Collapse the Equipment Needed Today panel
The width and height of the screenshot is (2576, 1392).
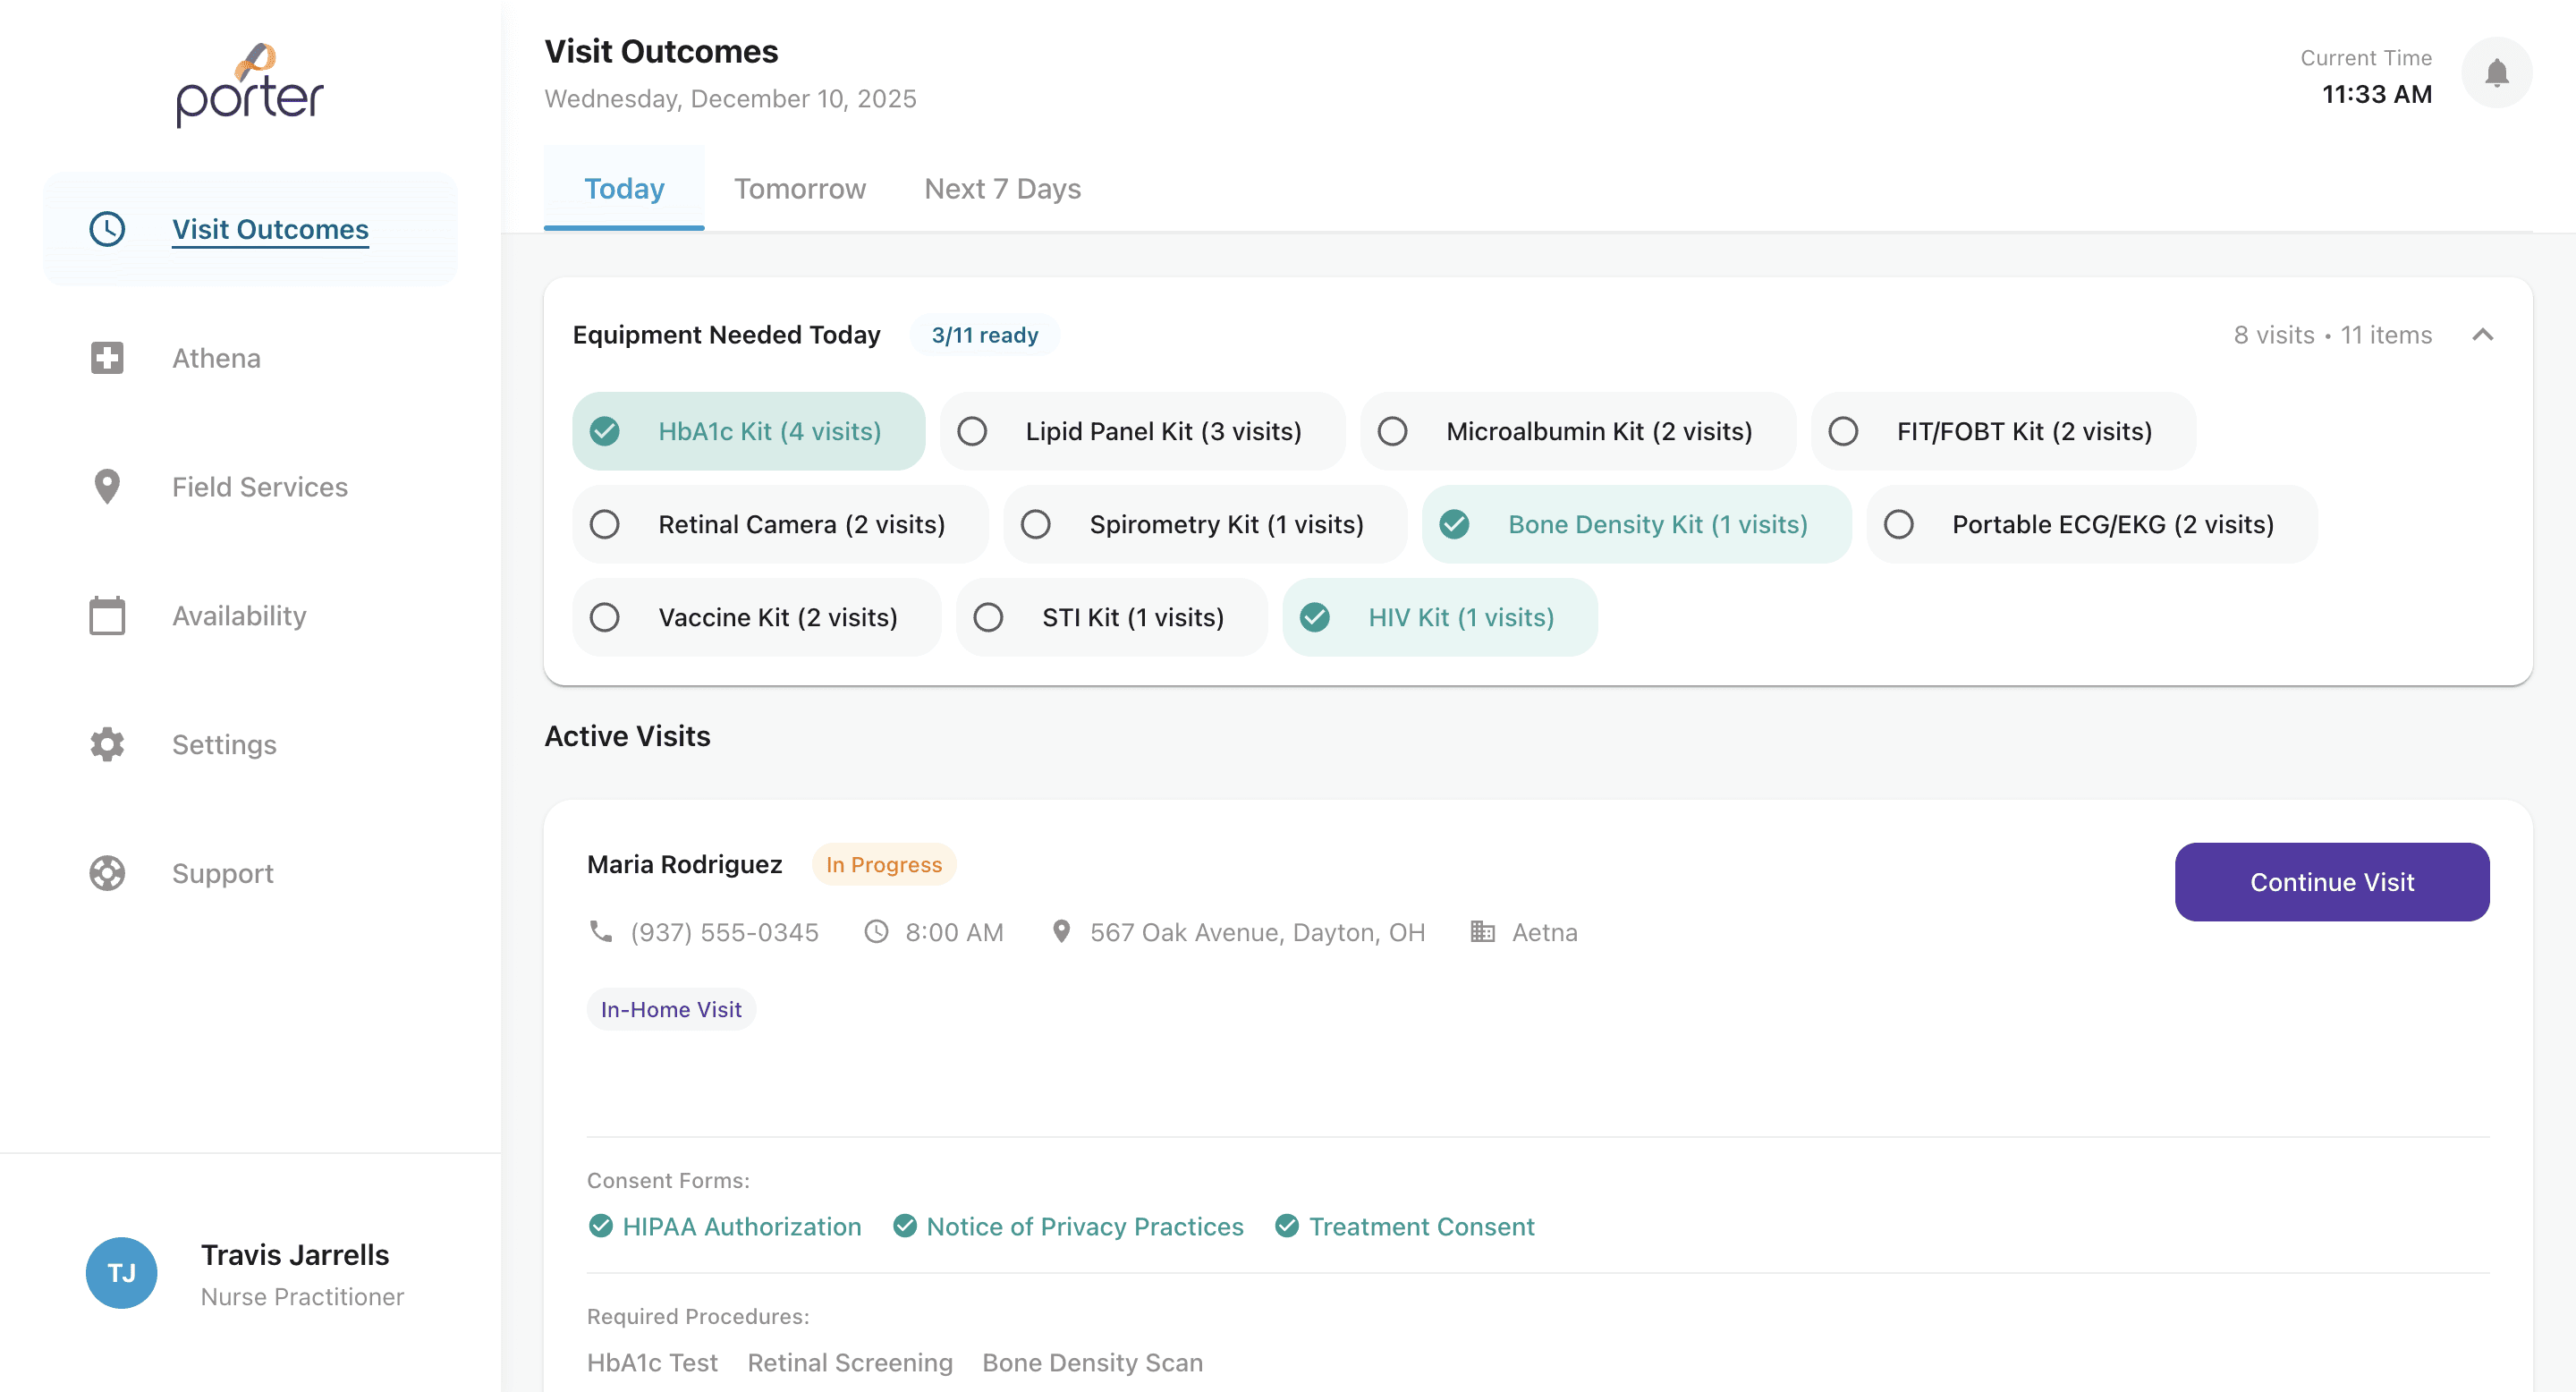(2482, 335)
